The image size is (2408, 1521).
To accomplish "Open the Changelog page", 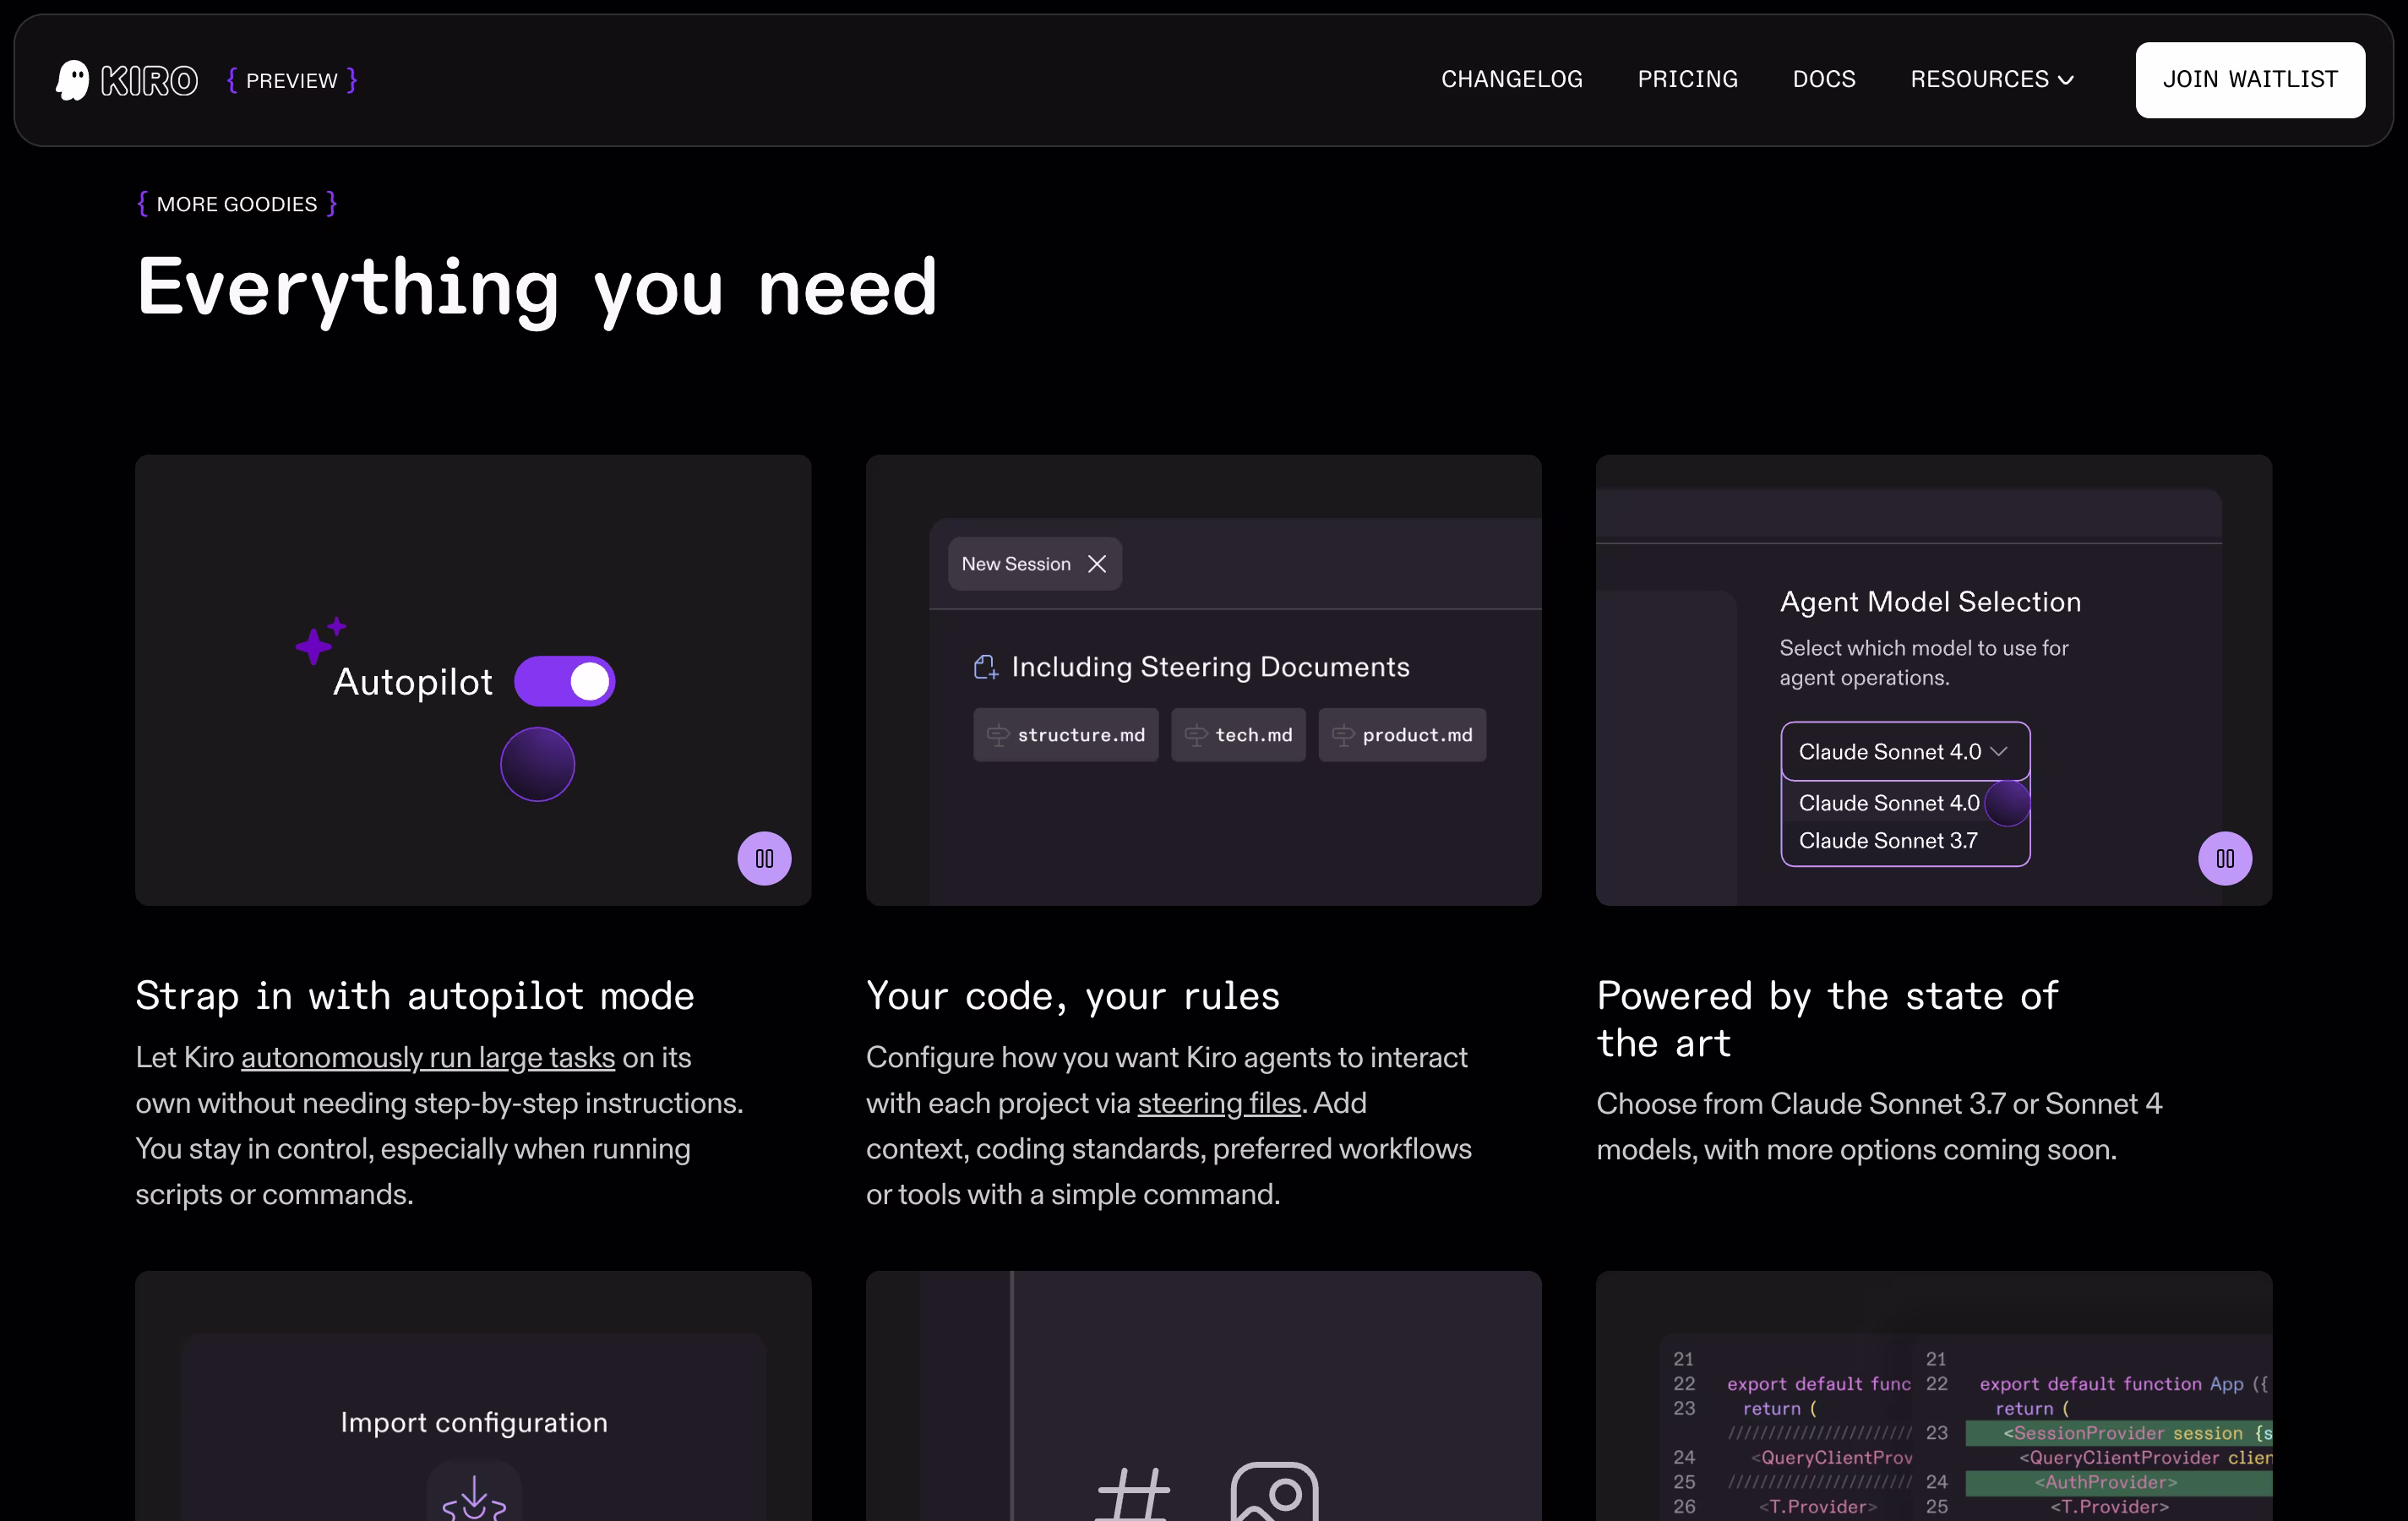I will point(1511,79).
